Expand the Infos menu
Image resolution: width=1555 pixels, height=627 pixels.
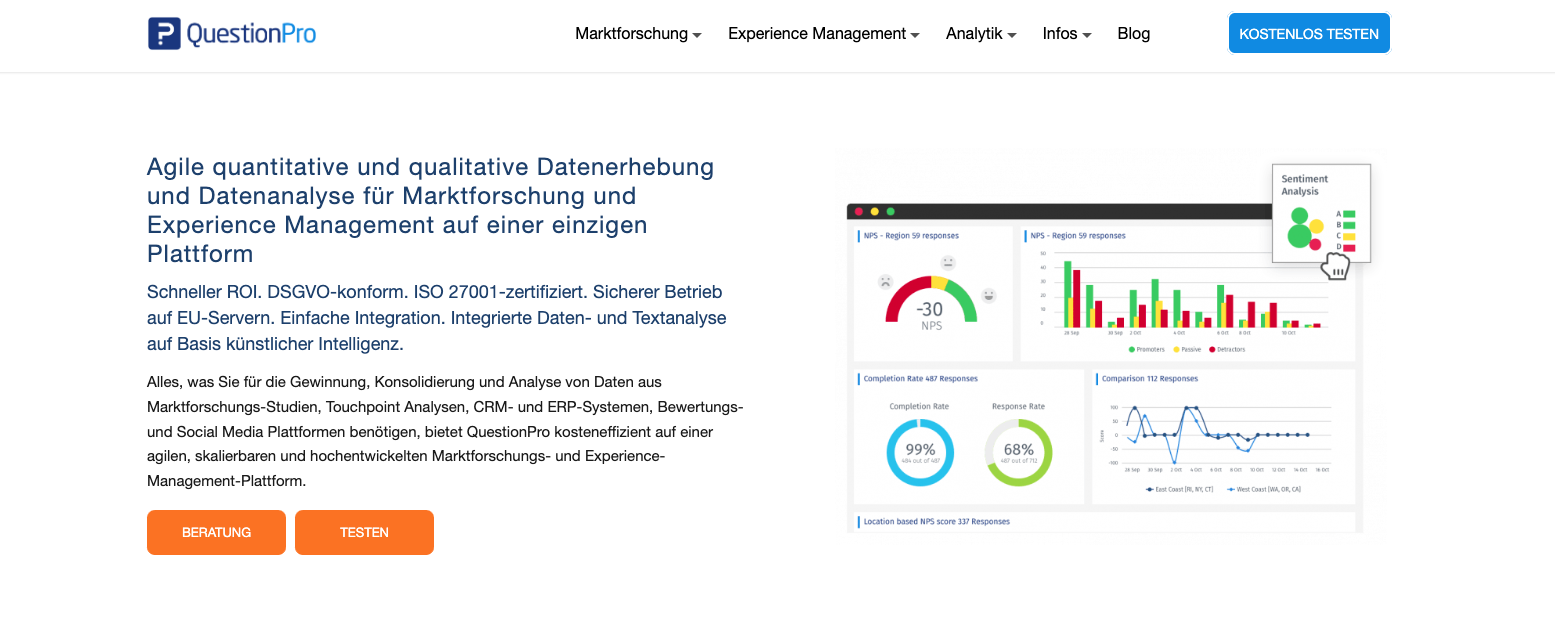click(1066, 34)
